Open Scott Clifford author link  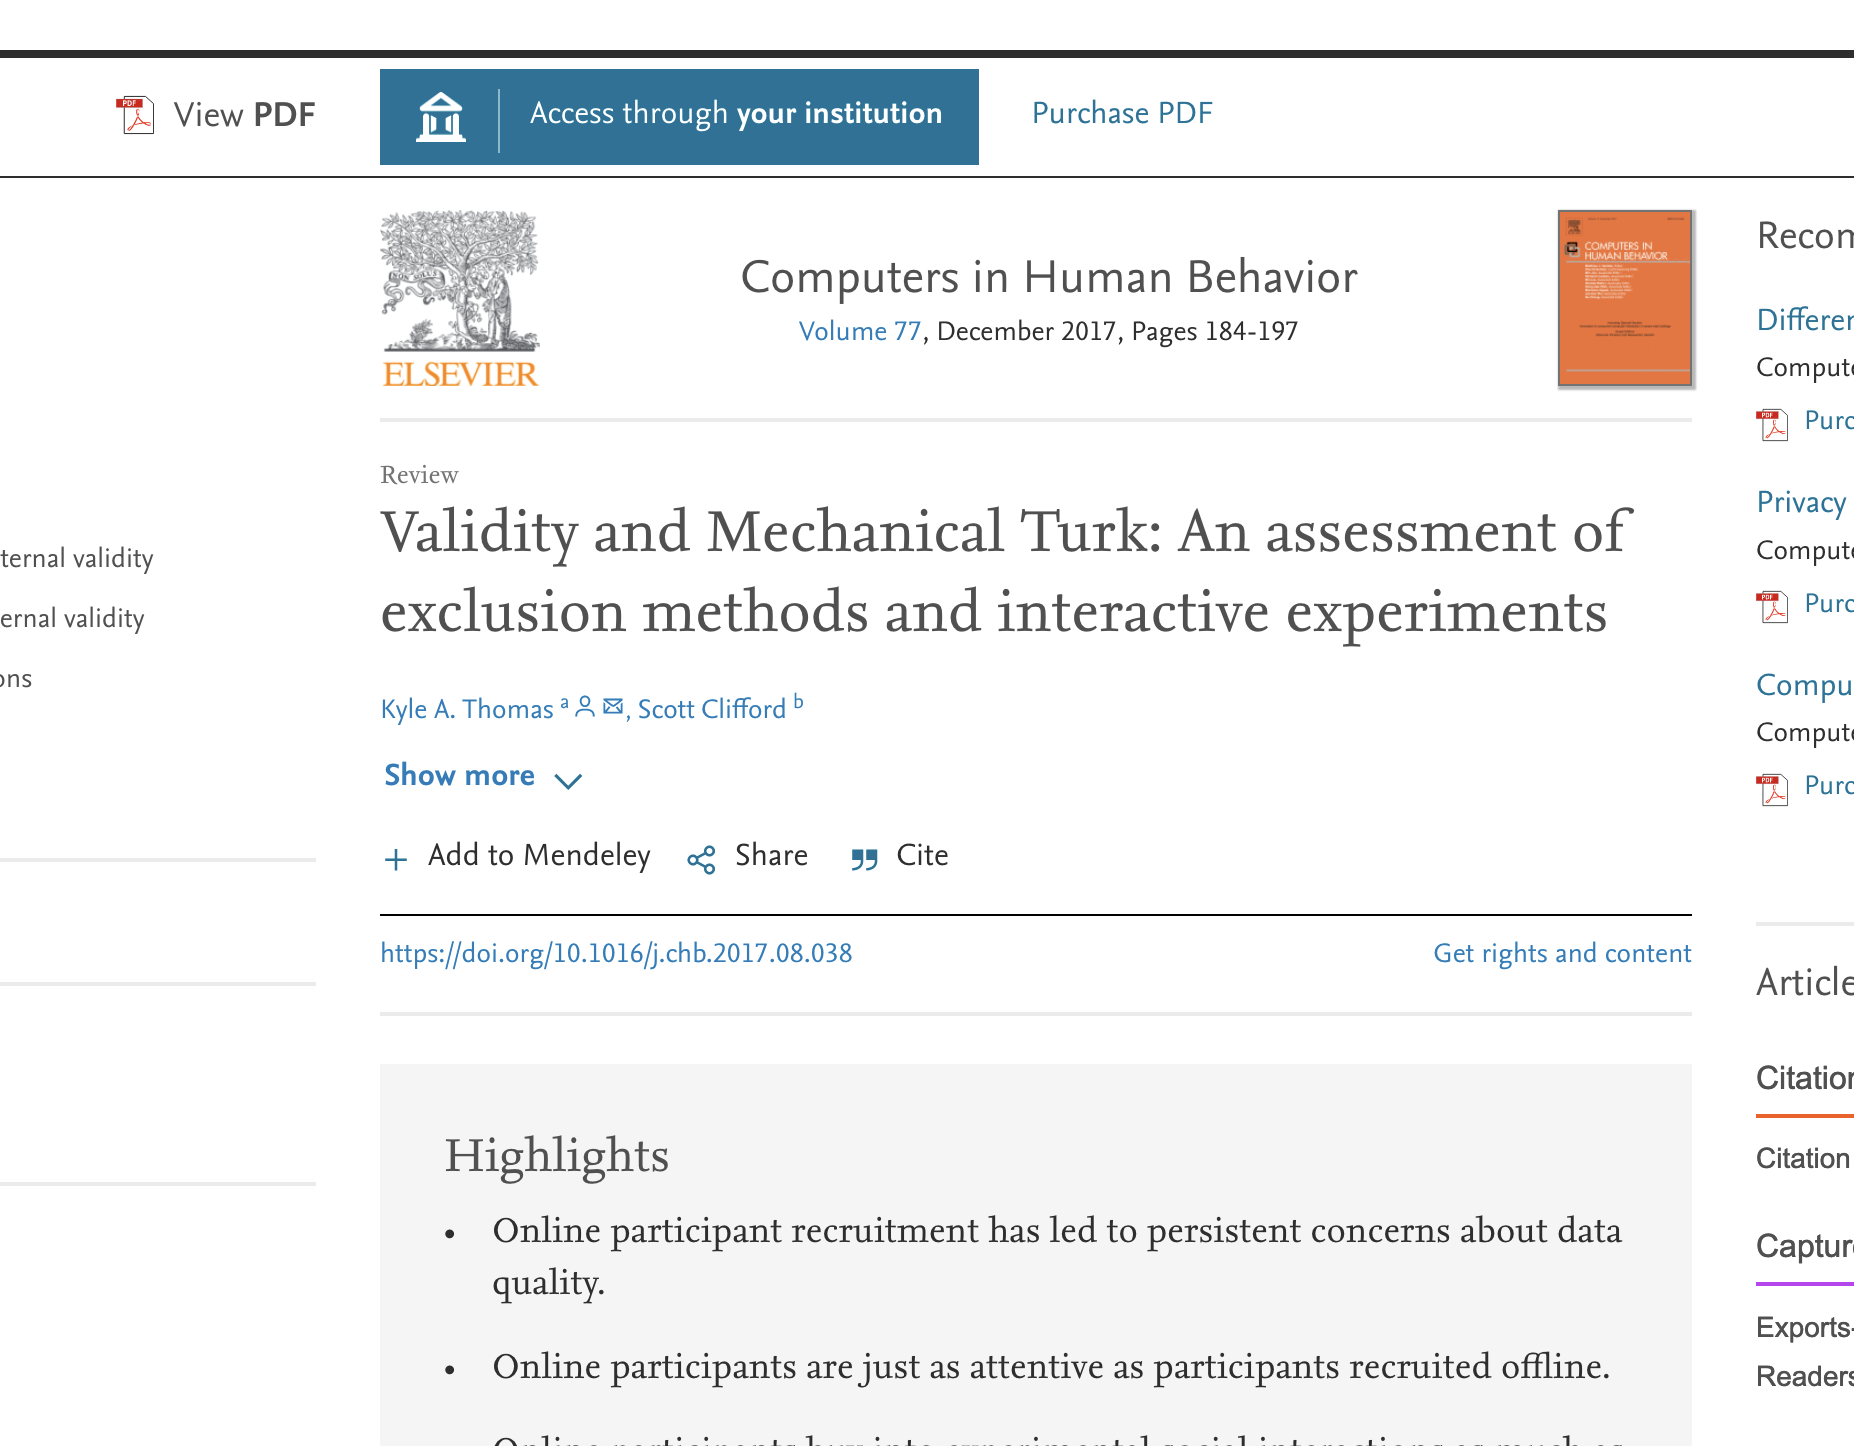click(711, 709)
